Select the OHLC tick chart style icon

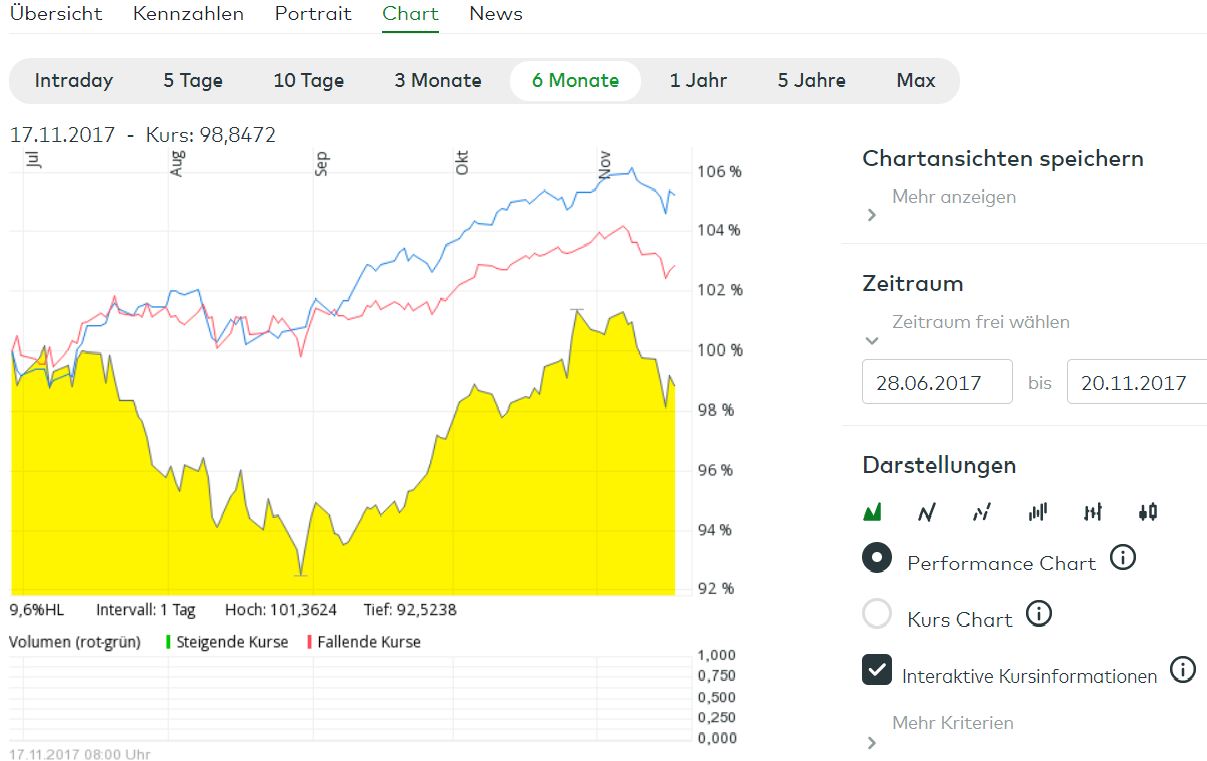pos(1092,512)
